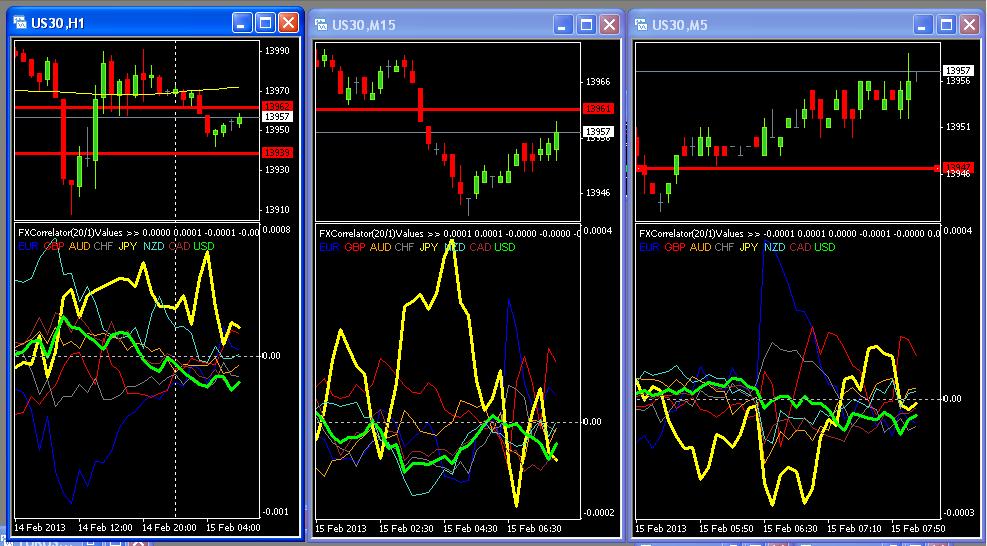Image resolution: width=987 pixels, height=546 pixels.
Task: Click the white 13957 price label in M5 chart
Action: 957,71
